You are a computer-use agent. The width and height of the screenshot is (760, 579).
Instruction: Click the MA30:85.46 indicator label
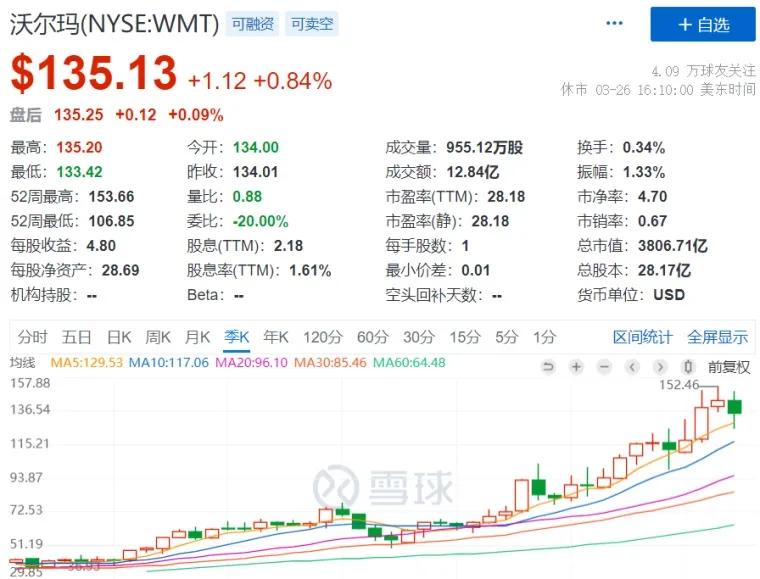330,362
